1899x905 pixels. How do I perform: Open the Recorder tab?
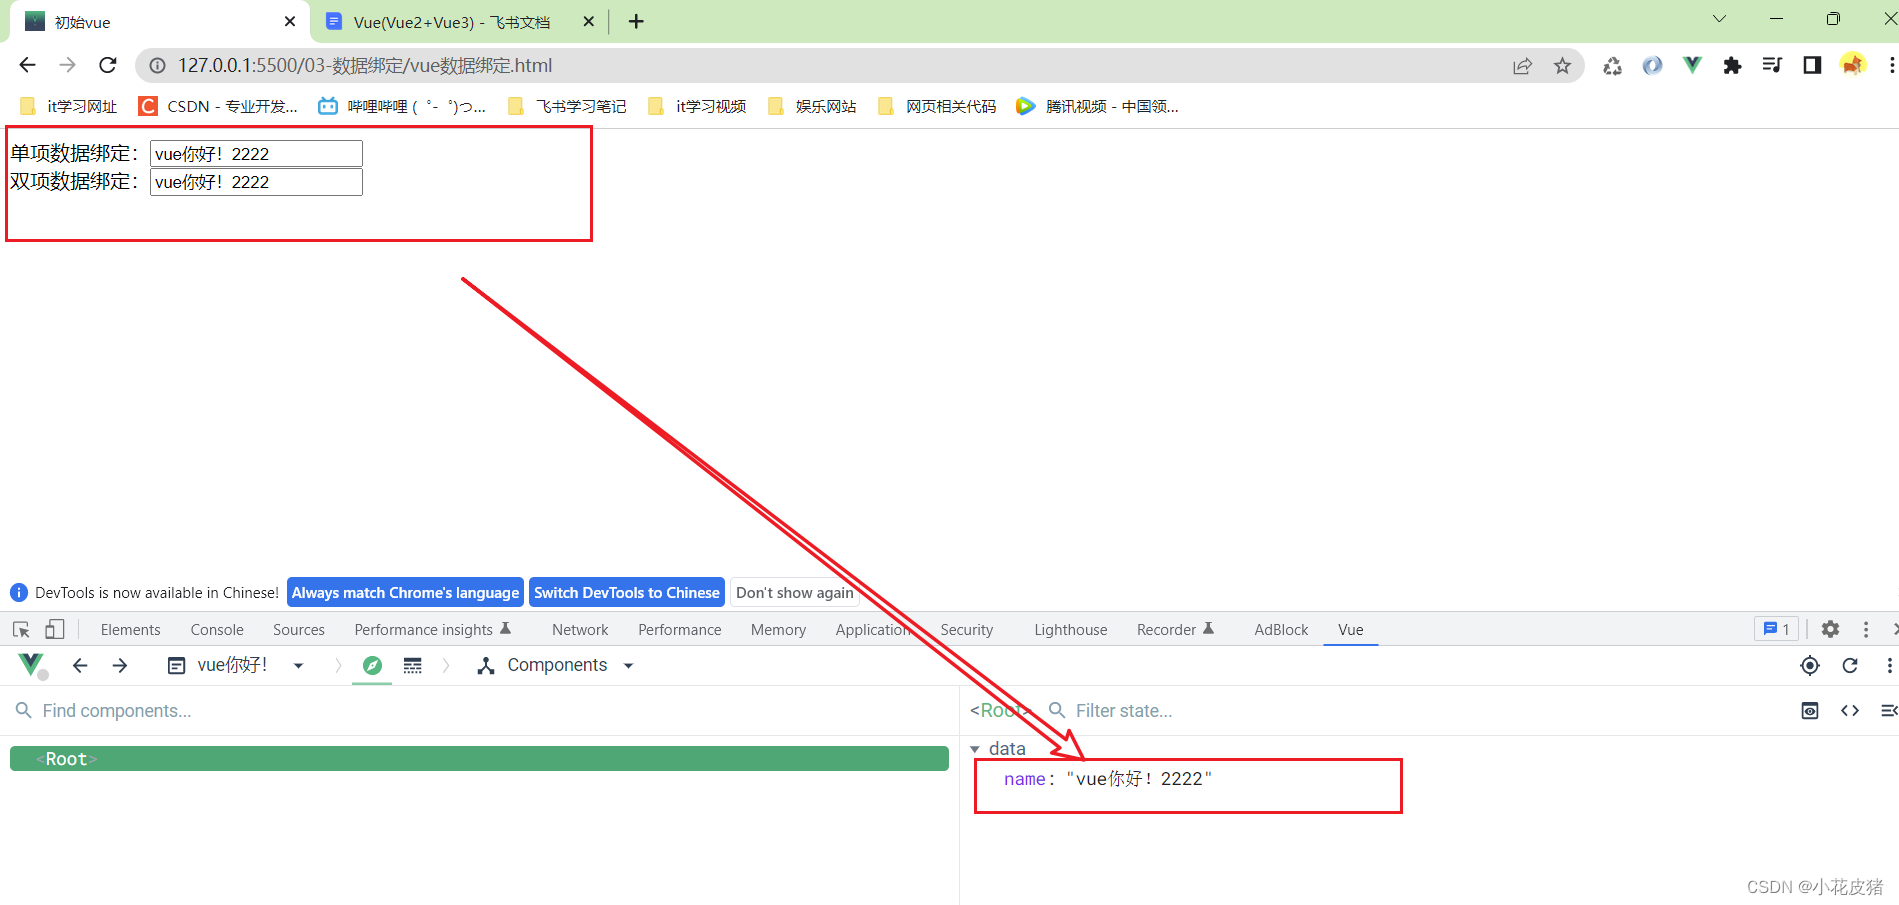[x=1175, y=629]
